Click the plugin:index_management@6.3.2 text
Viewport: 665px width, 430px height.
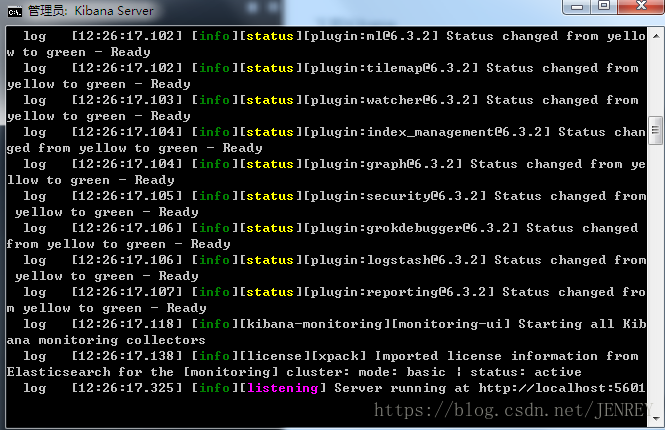[x=427, y=132]
